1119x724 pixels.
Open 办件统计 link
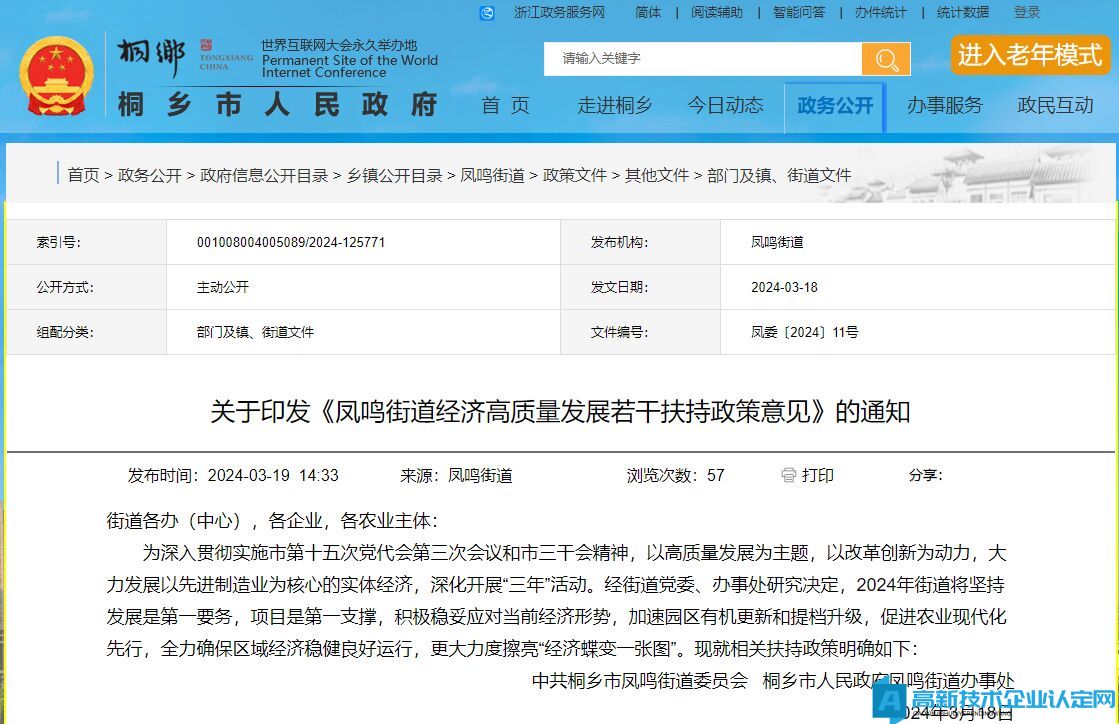pyautogui.click(x=881, y=12)
